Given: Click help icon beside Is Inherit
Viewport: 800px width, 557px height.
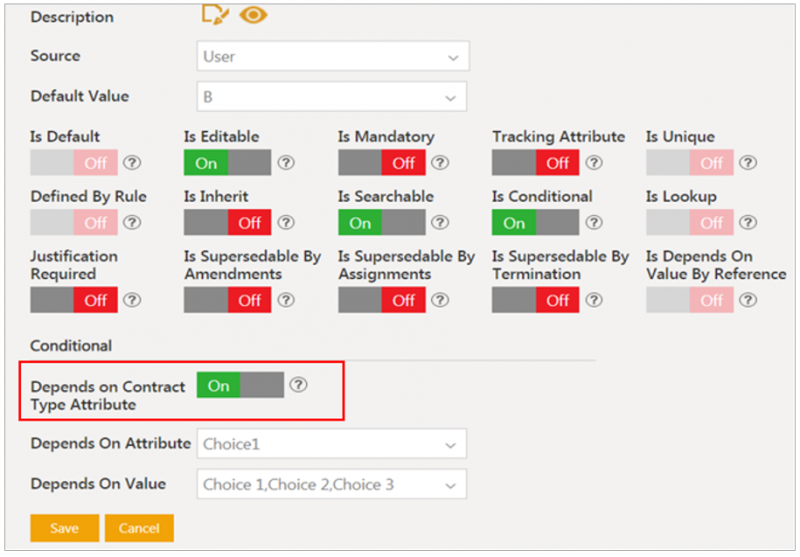Looking at the screenshot, I should [286, 222].
